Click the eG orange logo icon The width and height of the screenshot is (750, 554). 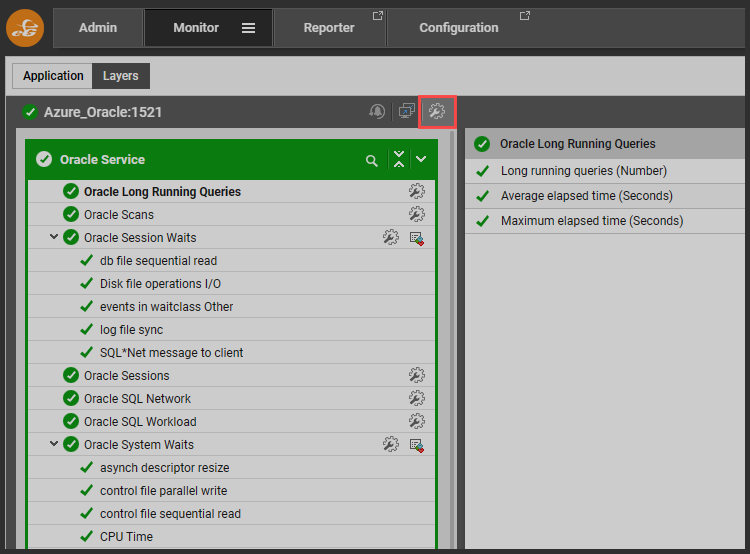tap(25, 28)
